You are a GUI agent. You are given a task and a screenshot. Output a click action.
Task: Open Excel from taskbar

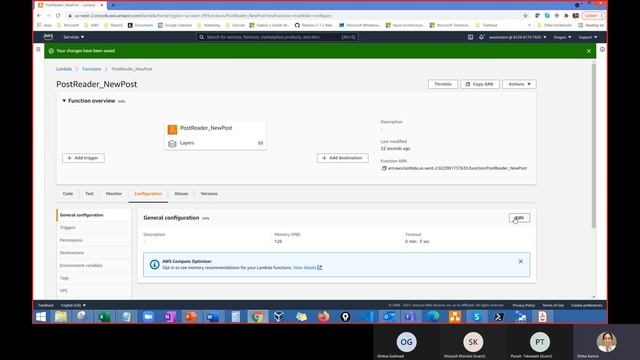[104, 317]
